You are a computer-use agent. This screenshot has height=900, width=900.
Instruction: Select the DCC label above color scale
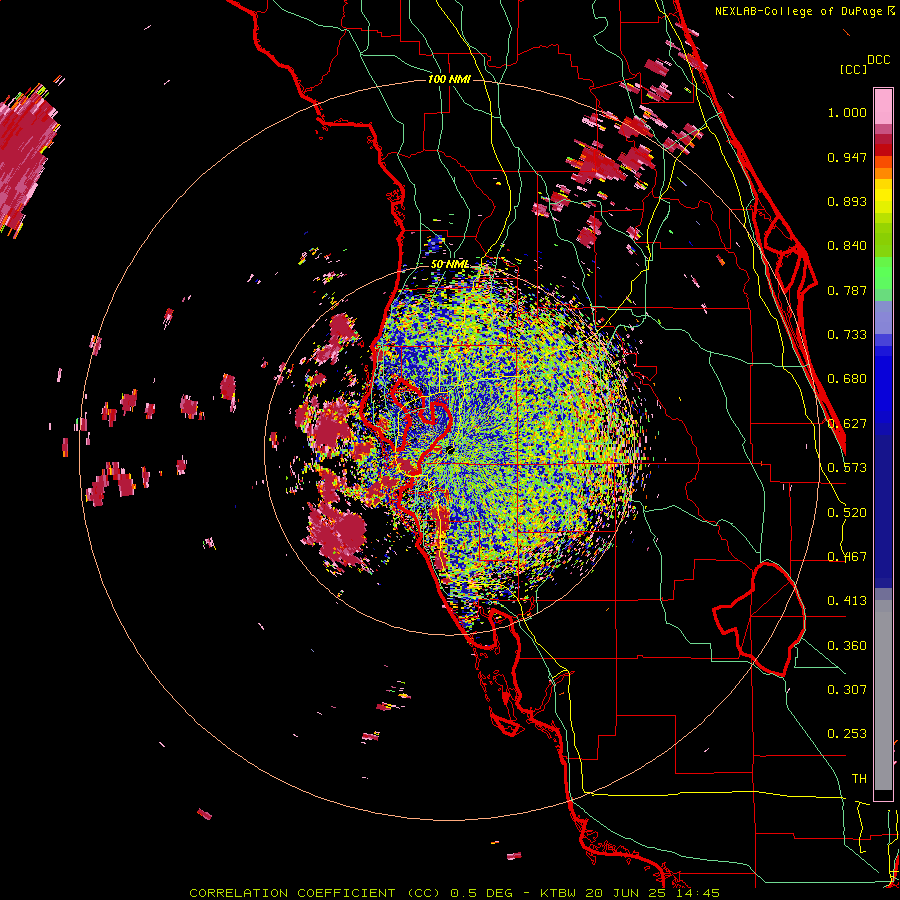878,60
